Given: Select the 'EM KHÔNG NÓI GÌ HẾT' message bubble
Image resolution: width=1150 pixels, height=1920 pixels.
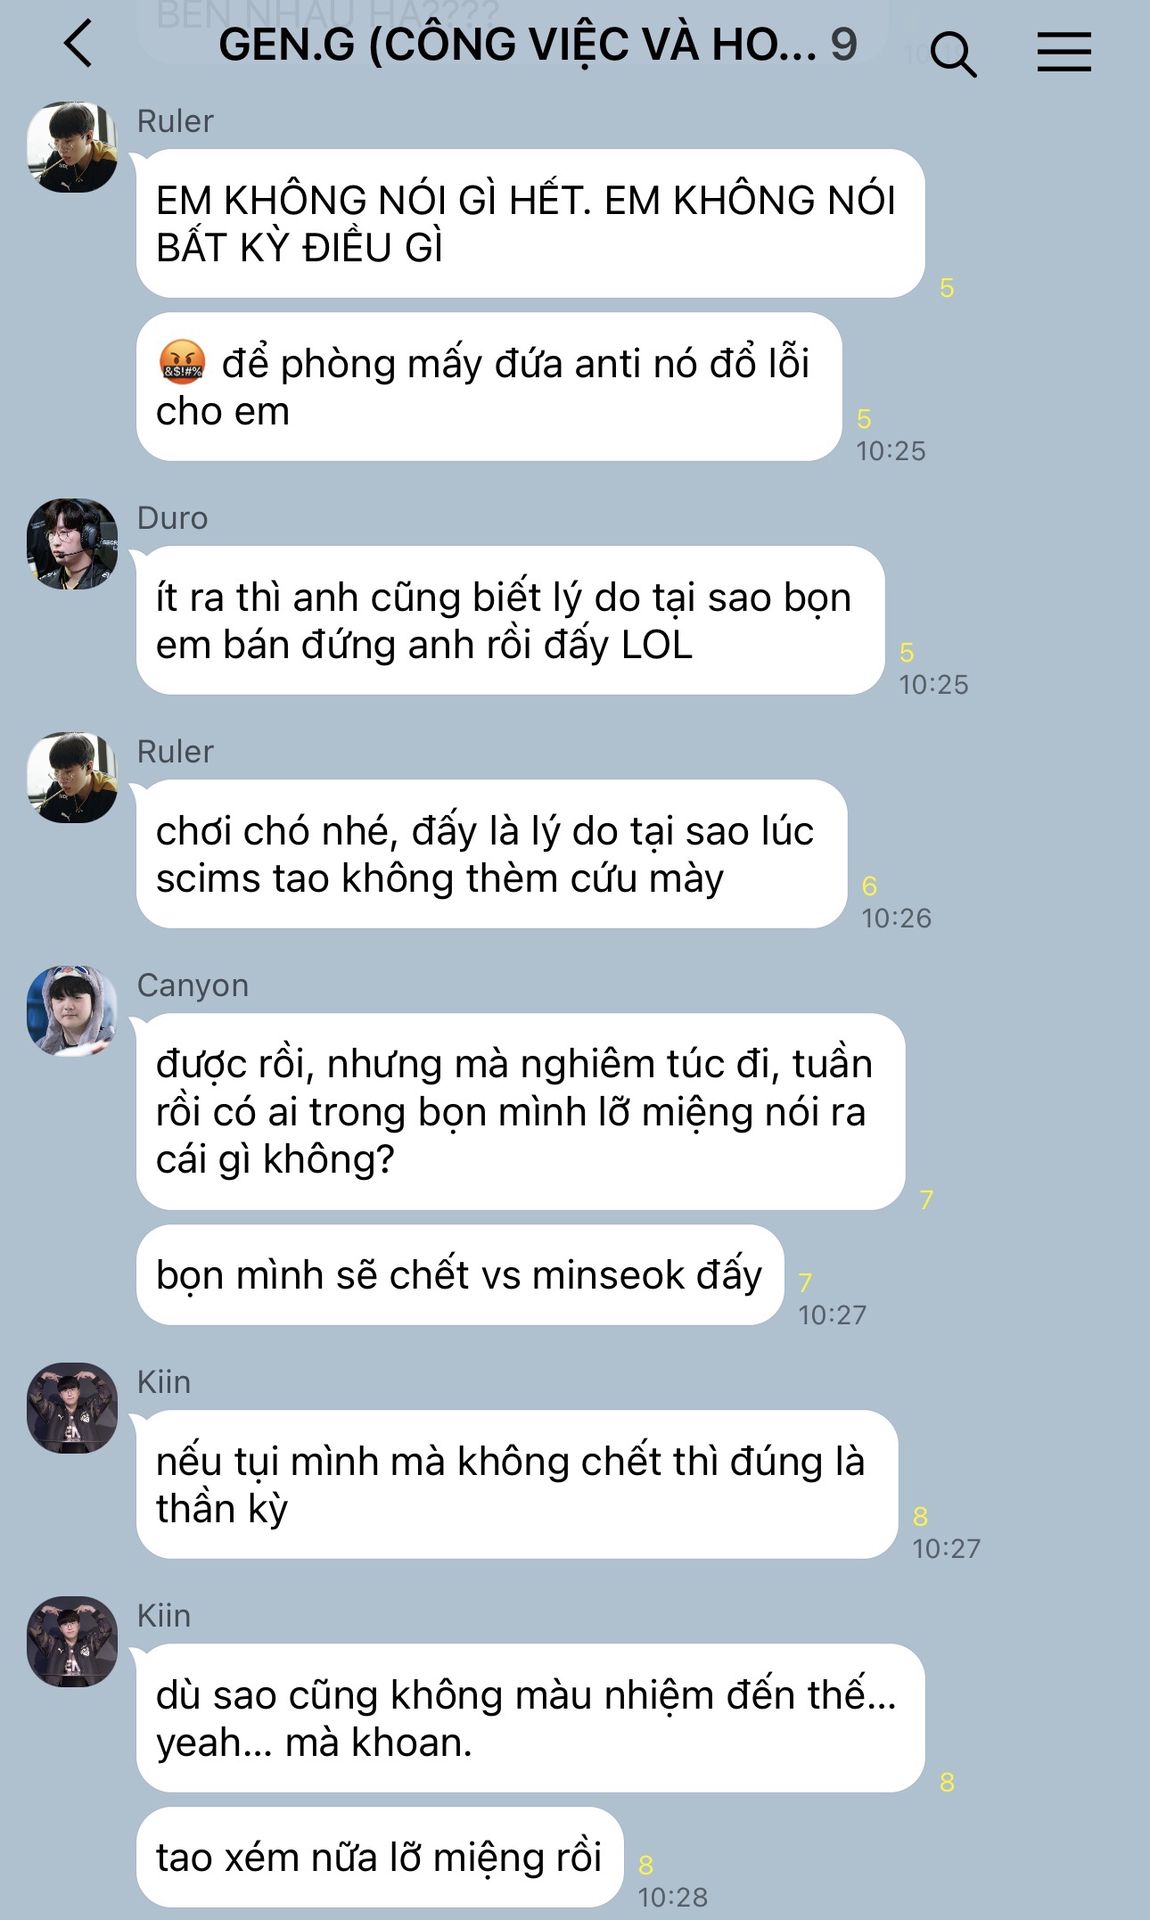Looking at the screenshot, I should click(x=530, y=223).
